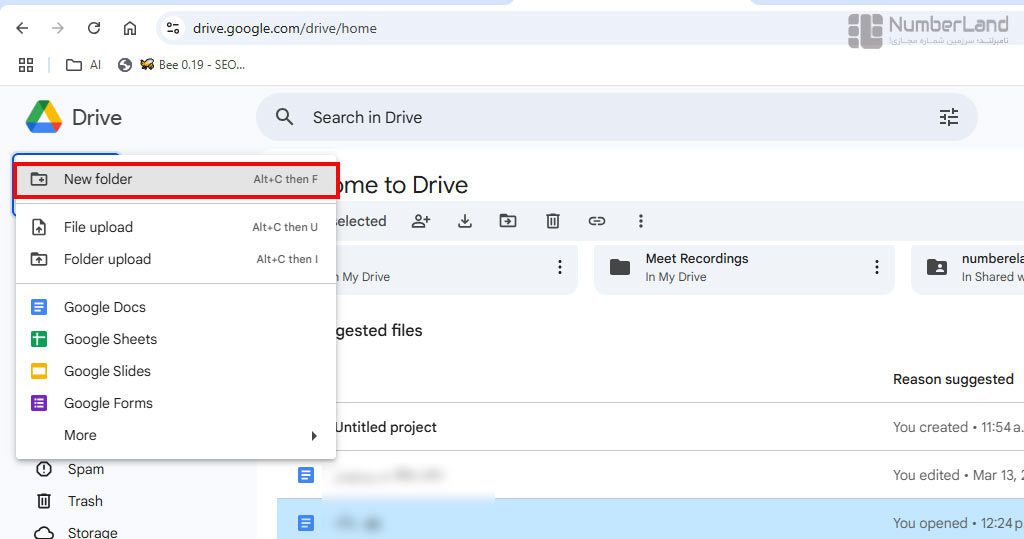Click the Move to folder toolbar icon

coord(508,221)
